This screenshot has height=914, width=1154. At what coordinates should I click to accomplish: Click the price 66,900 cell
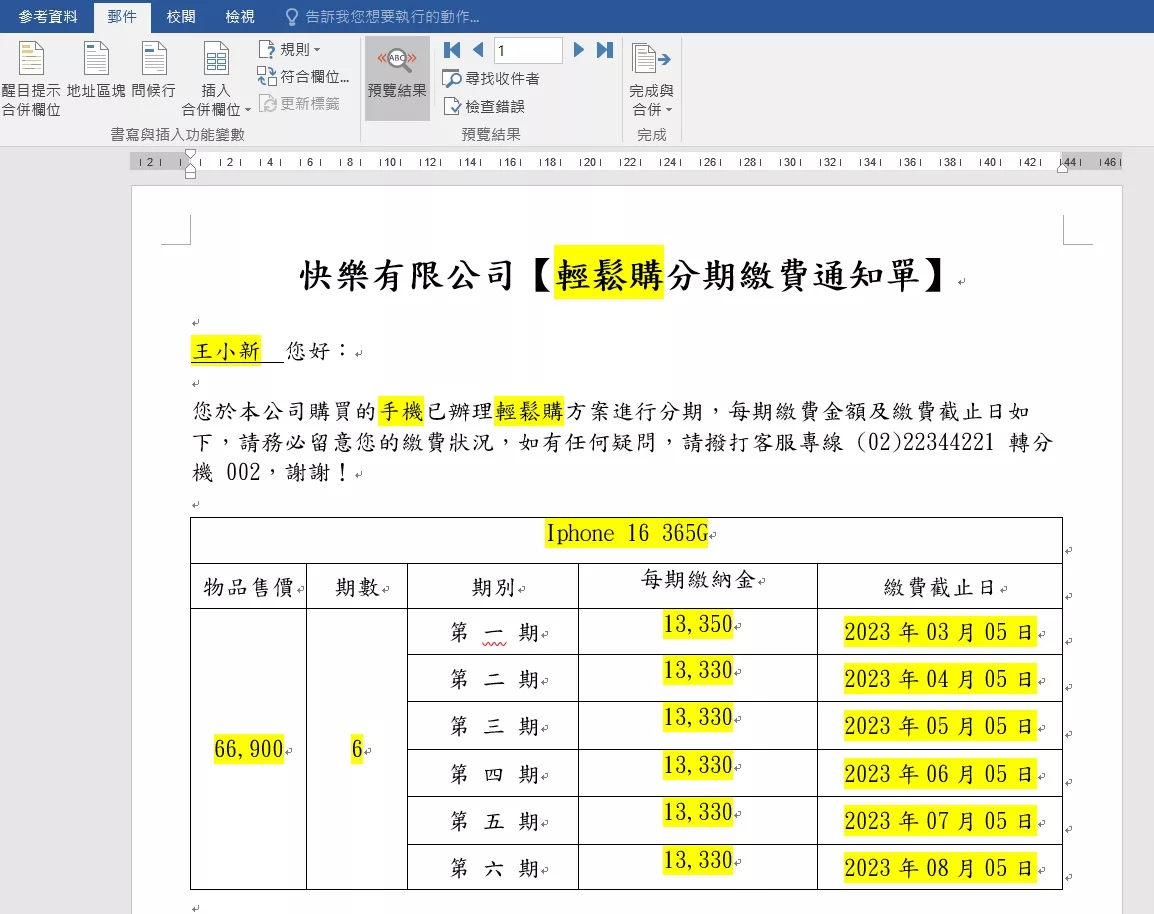249,748
